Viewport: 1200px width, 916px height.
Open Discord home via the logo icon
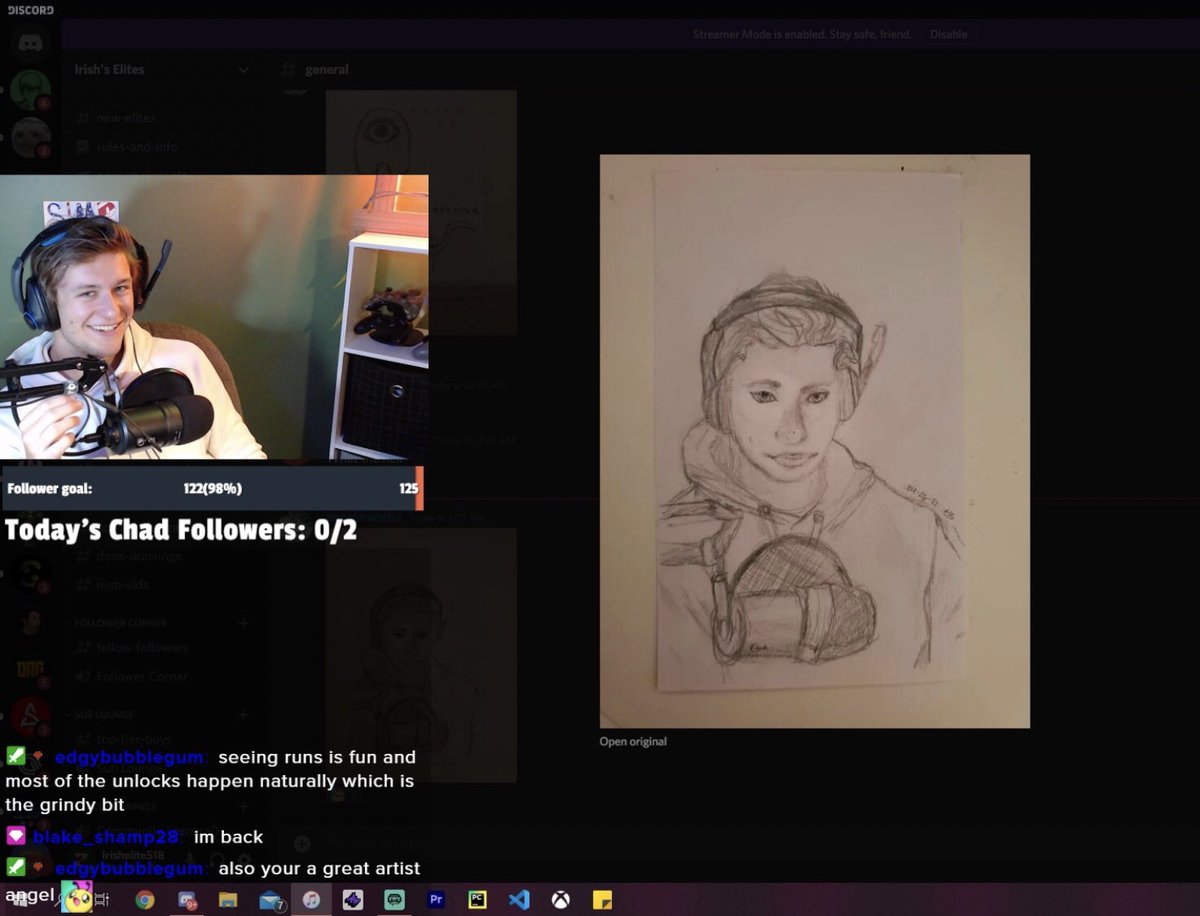click(x=31, y=44)
